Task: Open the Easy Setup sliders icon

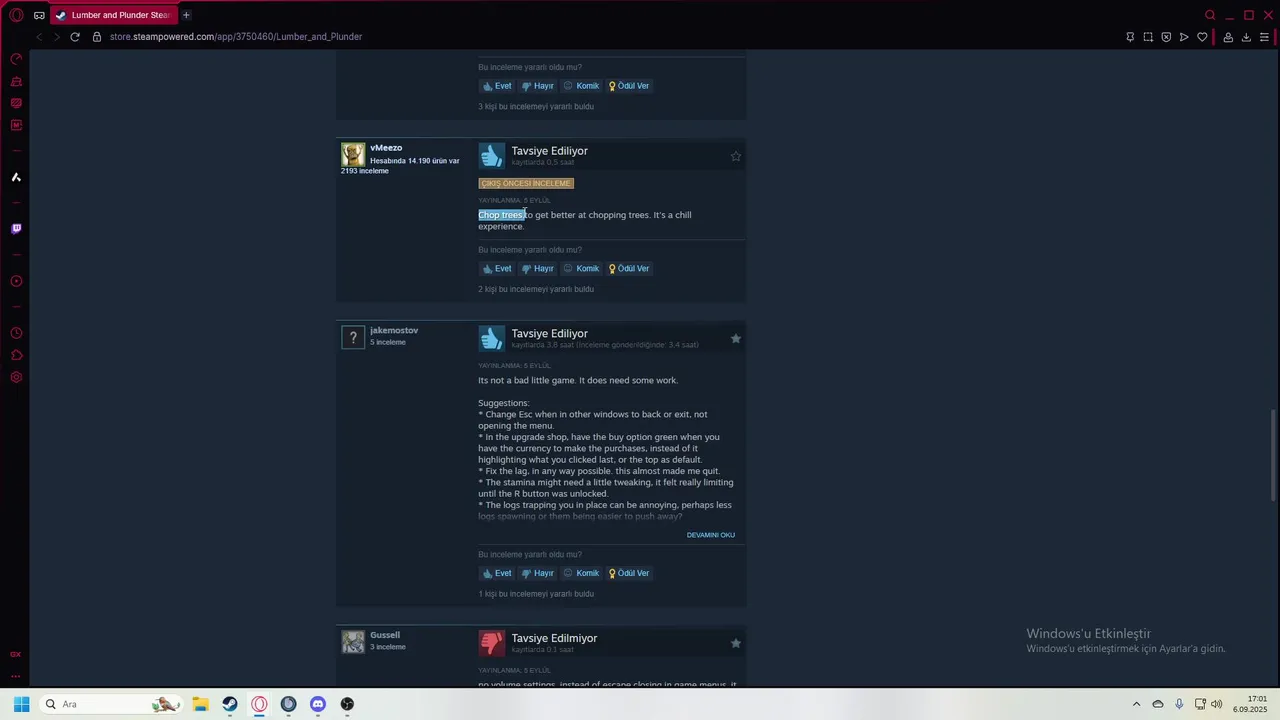Action: [x=1264, y=37]
